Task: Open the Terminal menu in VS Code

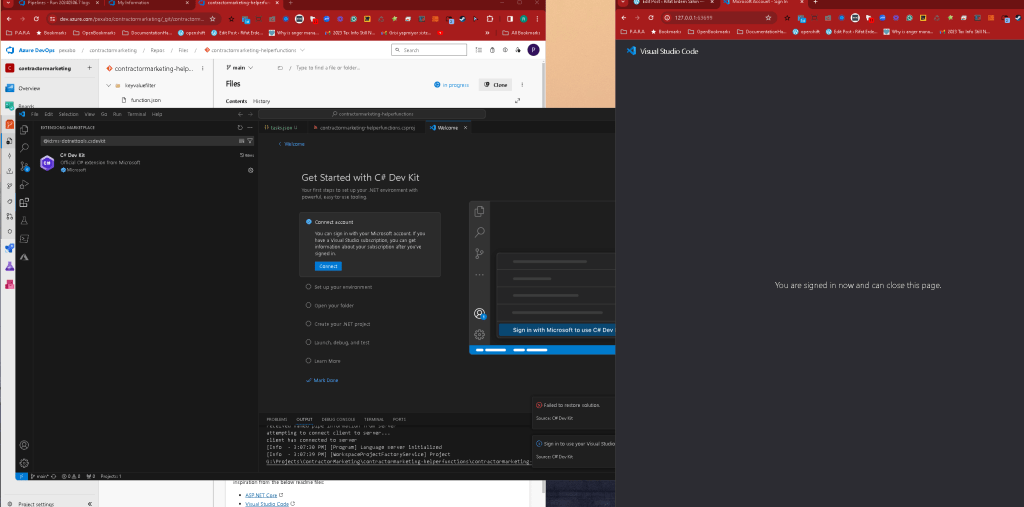Action: pyautogui.click(x=136, y=114)
